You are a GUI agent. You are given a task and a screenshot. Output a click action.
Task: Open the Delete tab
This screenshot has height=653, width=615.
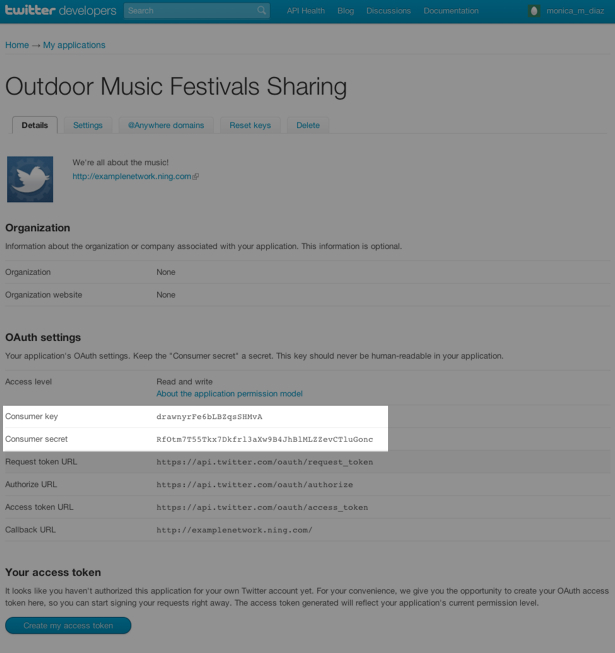[308, 125]
